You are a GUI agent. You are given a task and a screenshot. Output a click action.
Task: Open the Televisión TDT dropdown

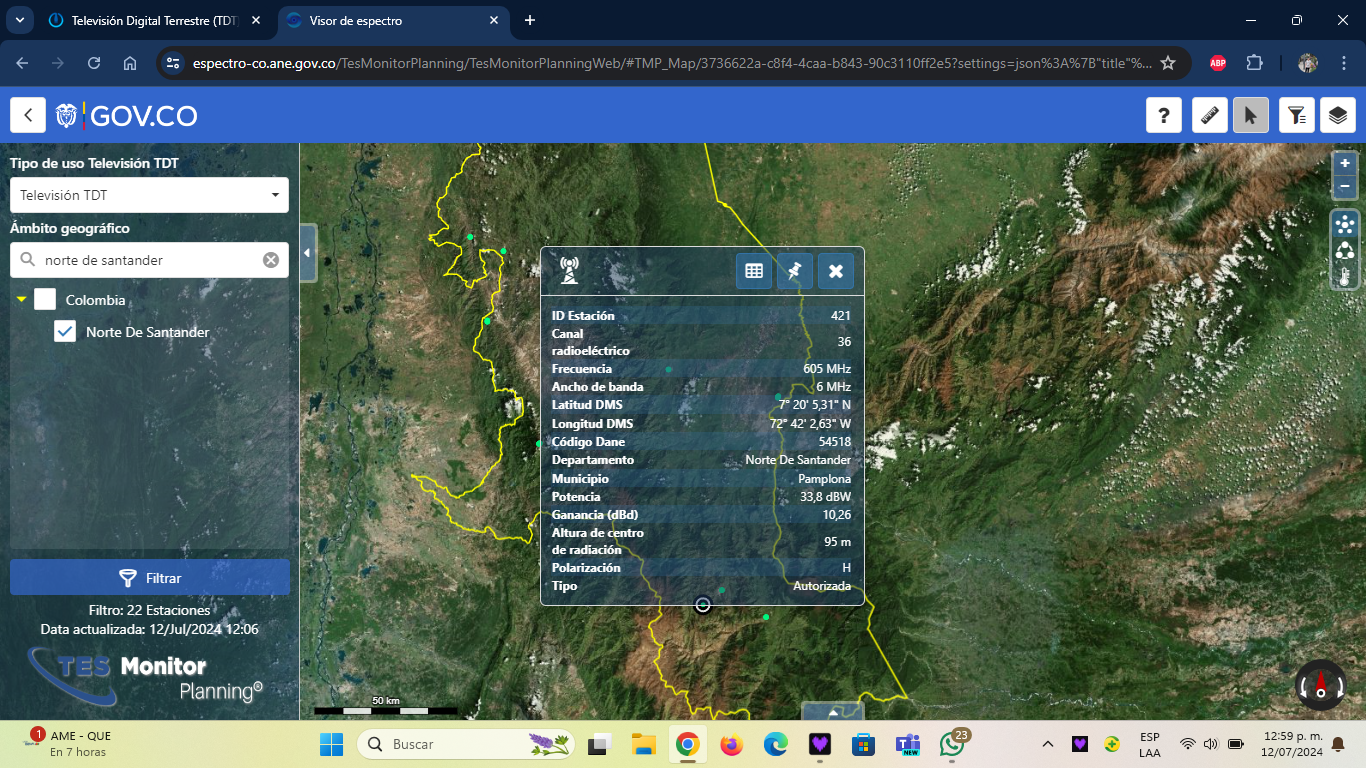[149, 195]
